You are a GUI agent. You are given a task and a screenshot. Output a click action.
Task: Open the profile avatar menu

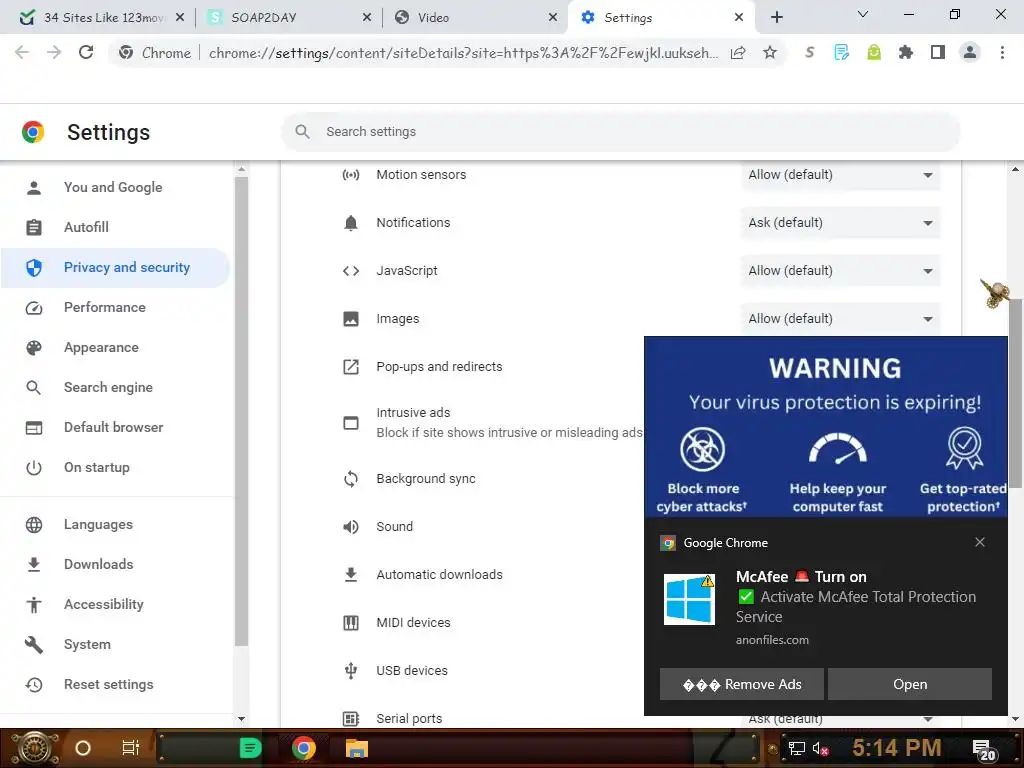970,52
